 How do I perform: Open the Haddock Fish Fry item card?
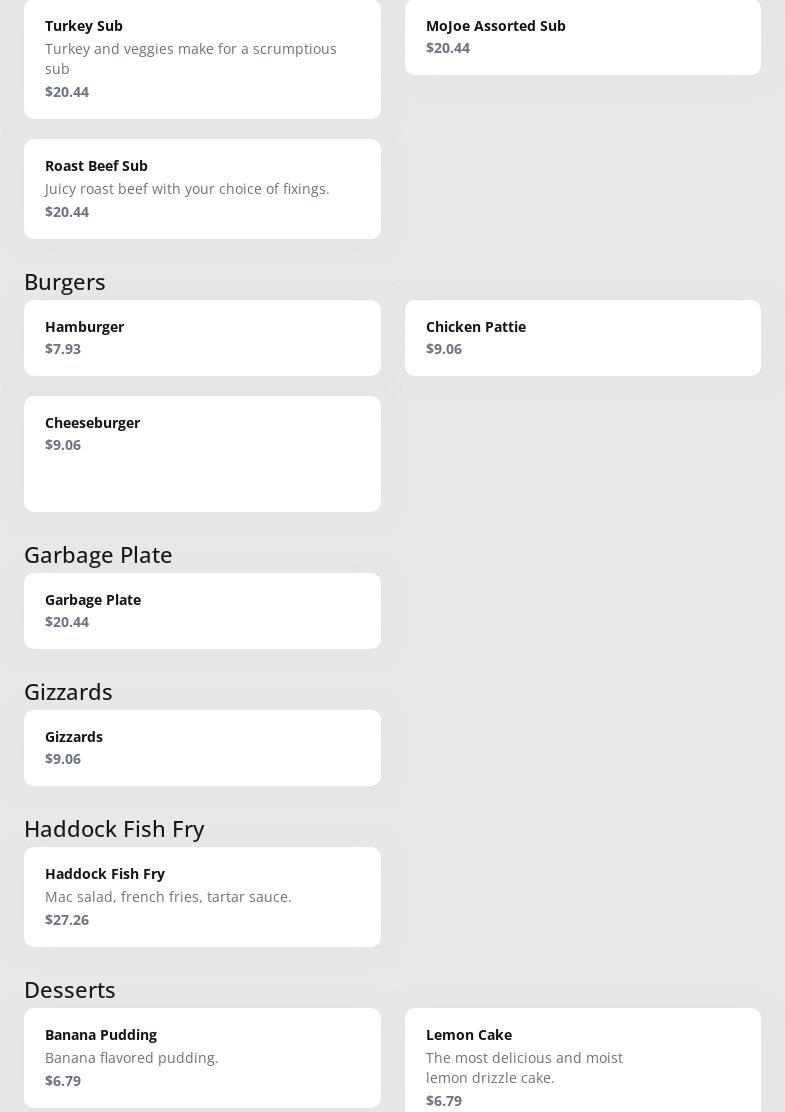point(202,896)
